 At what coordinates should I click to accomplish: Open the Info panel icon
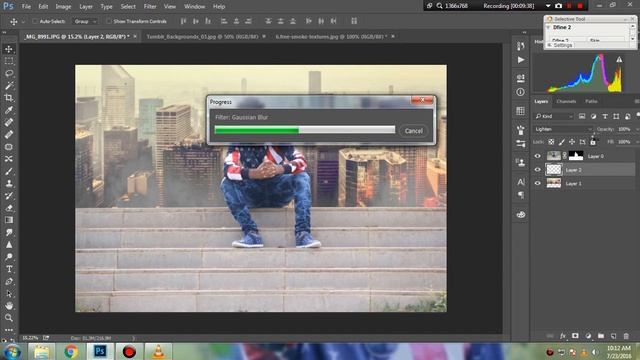520,92
